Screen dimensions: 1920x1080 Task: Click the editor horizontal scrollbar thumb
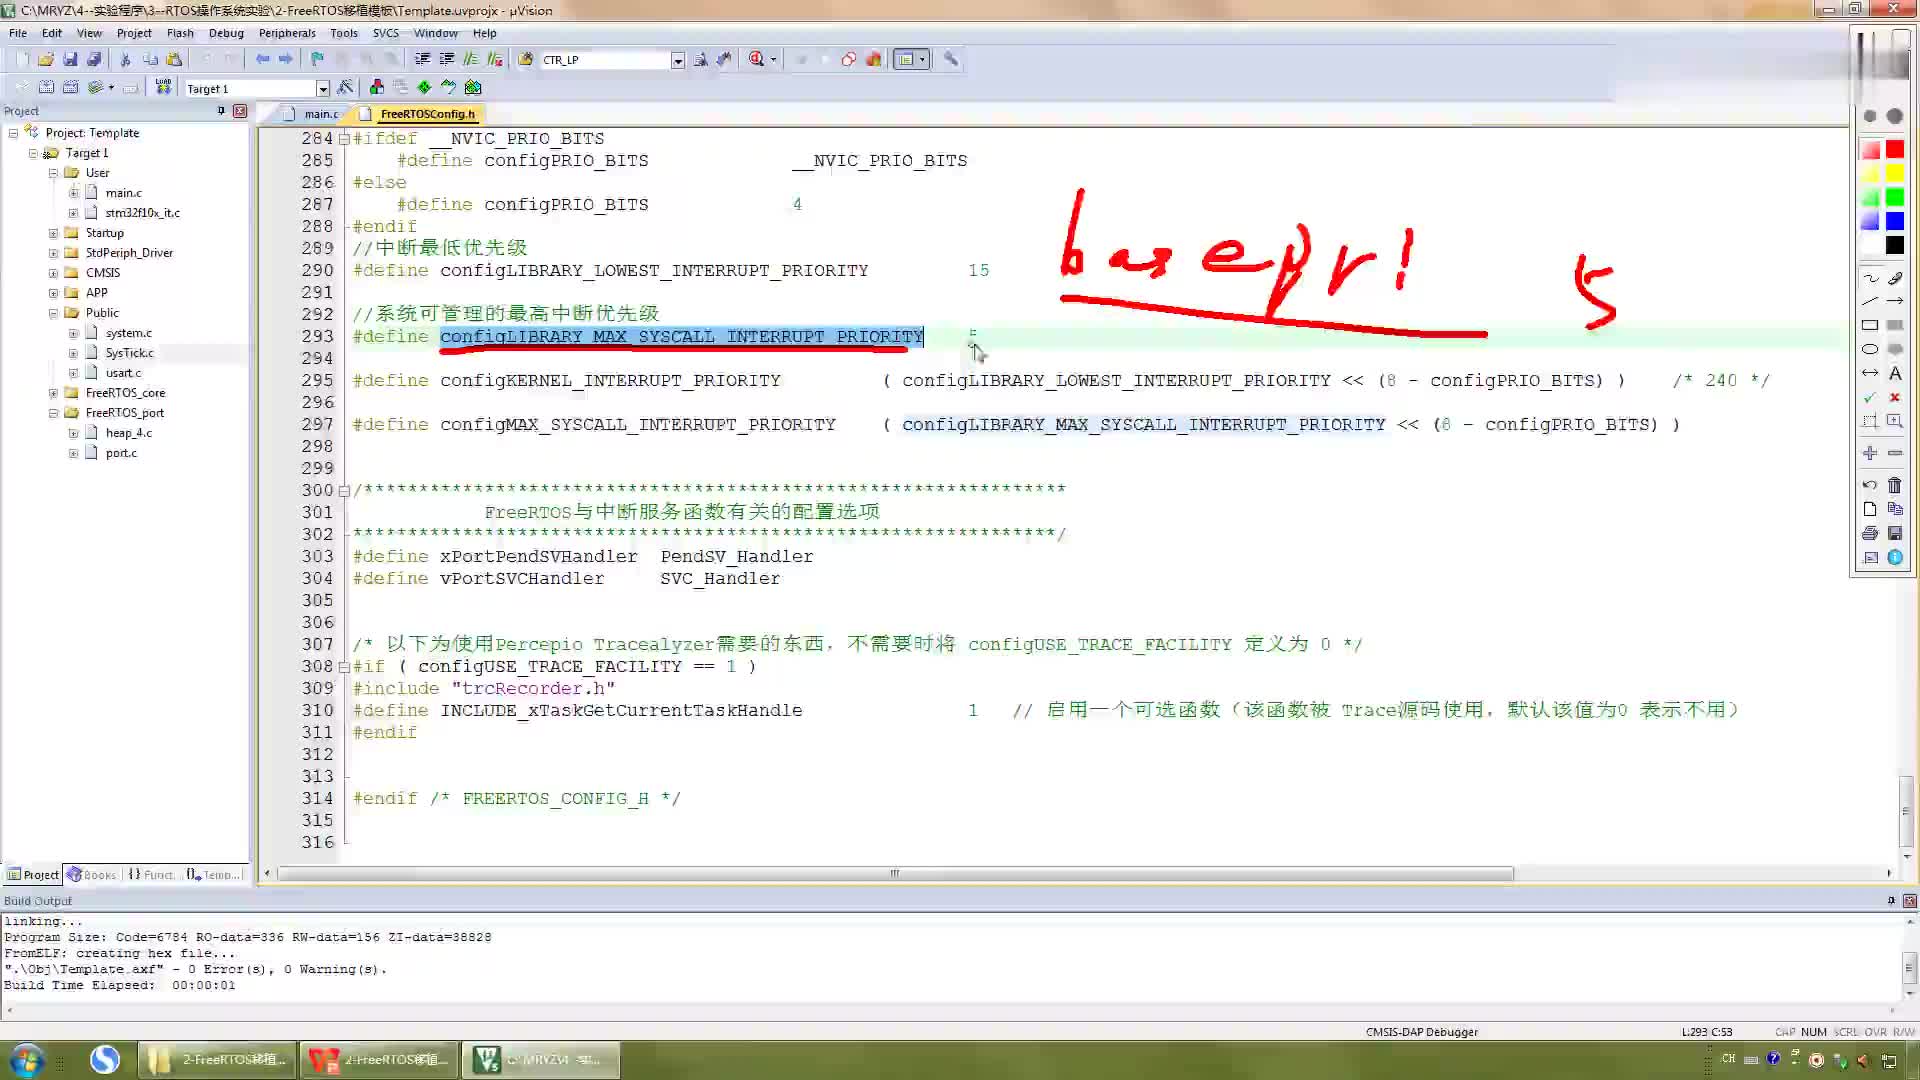click(x=895, y=874)
